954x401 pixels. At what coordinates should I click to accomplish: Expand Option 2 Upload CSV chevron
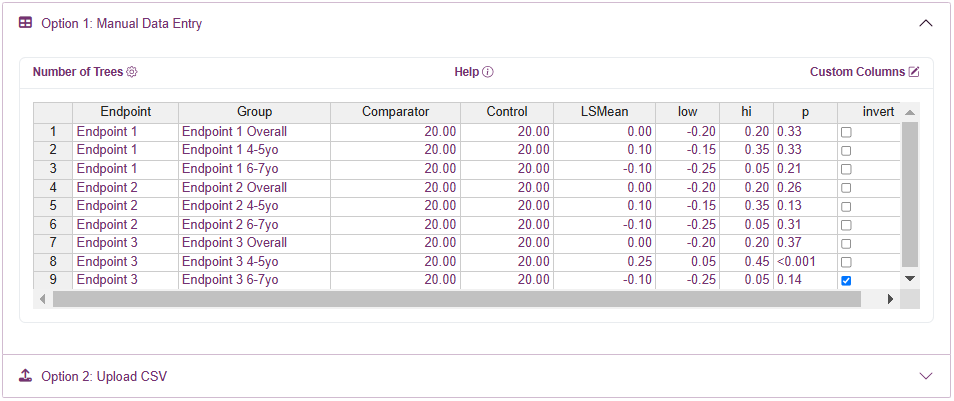[x=925, y=375]
